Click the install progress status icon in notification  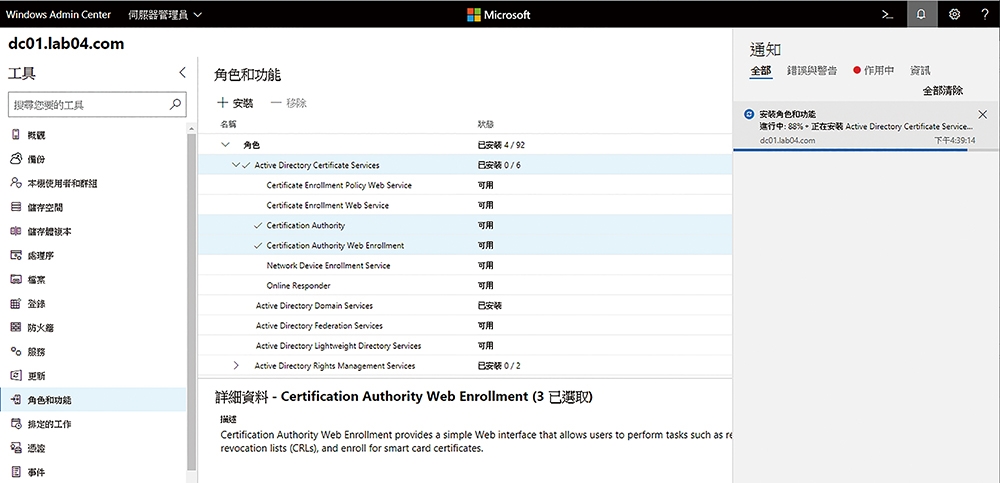click(x=749, y=114)
